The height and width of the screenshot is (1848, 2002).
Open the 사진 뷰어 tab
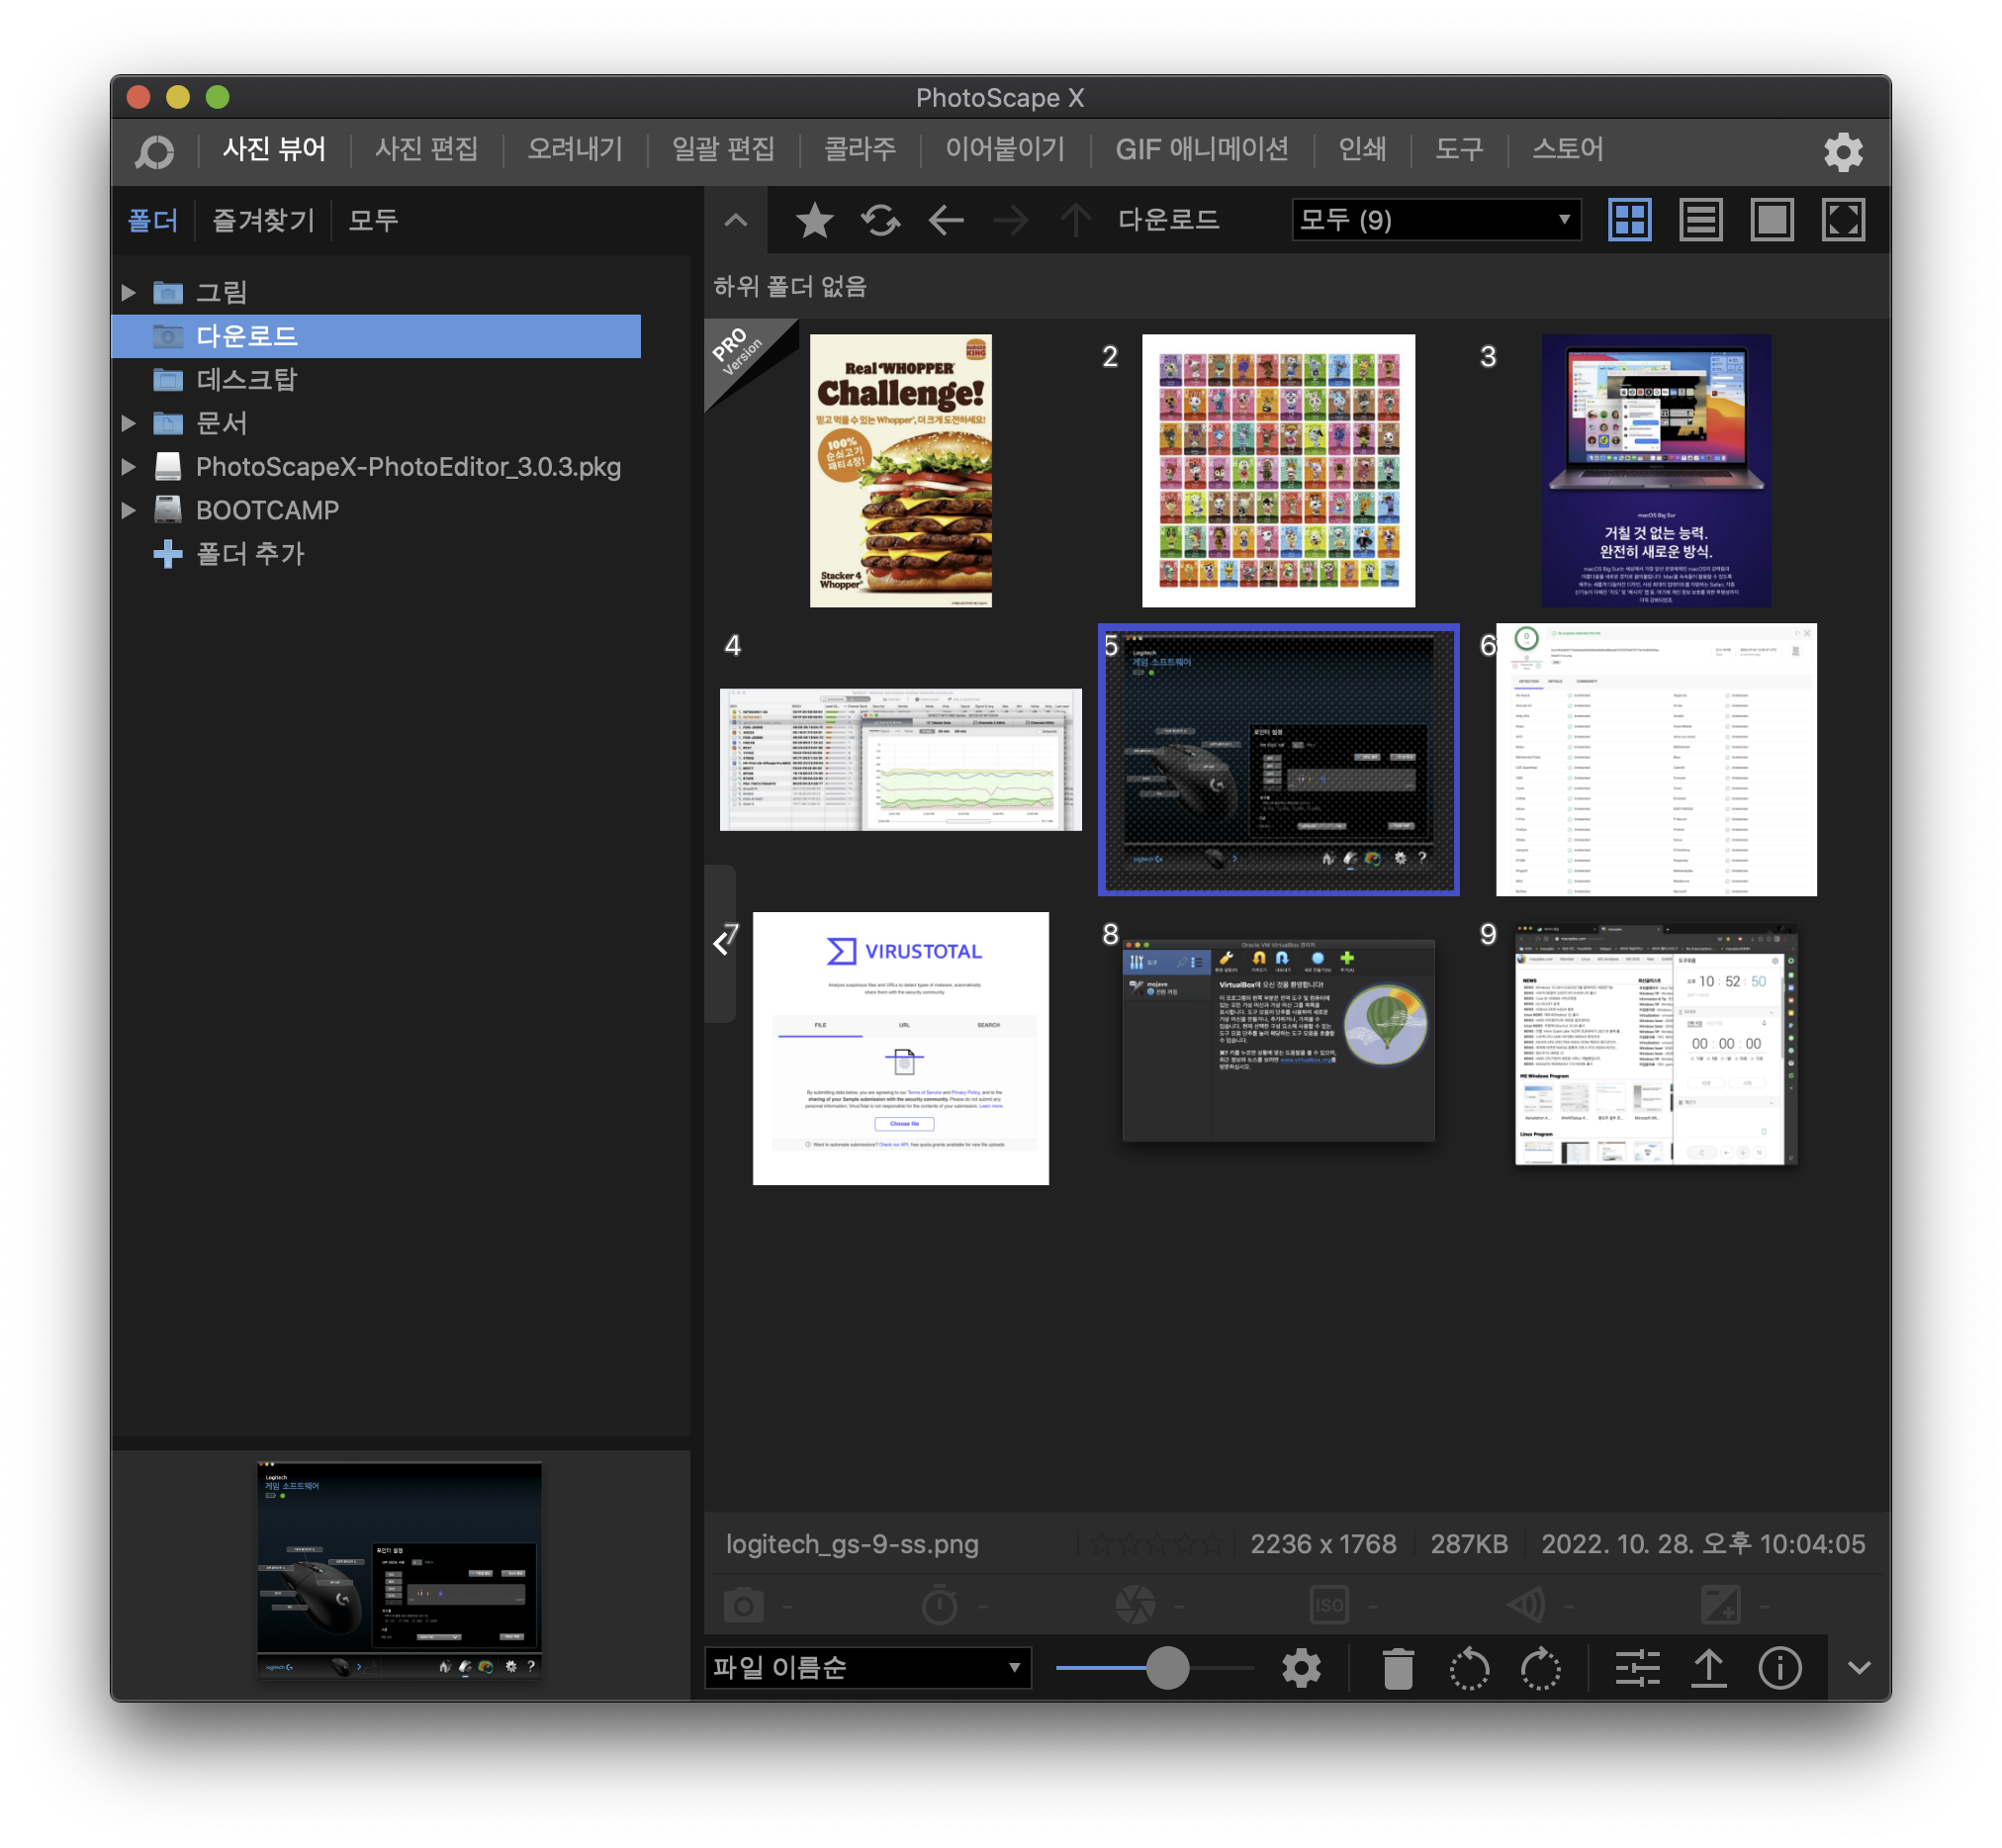(274, 149)
